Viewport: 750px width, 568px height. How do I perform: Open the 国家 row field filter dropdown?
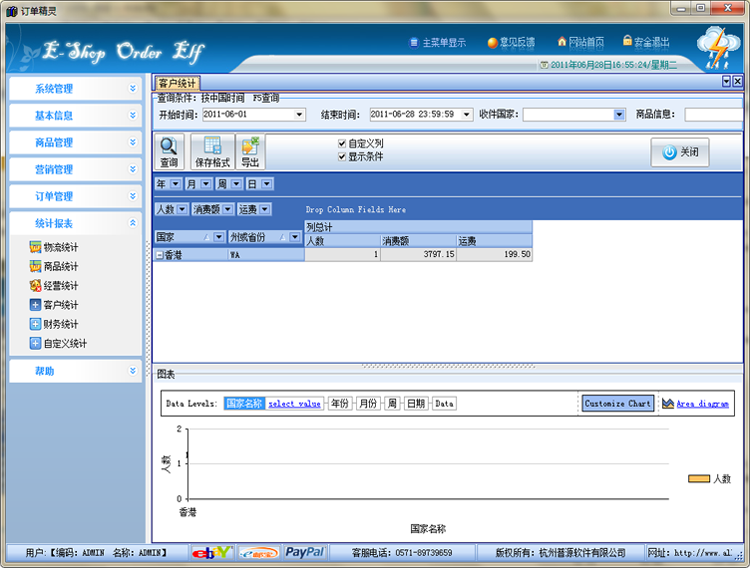pyautogui.click(x=219, y=237)
